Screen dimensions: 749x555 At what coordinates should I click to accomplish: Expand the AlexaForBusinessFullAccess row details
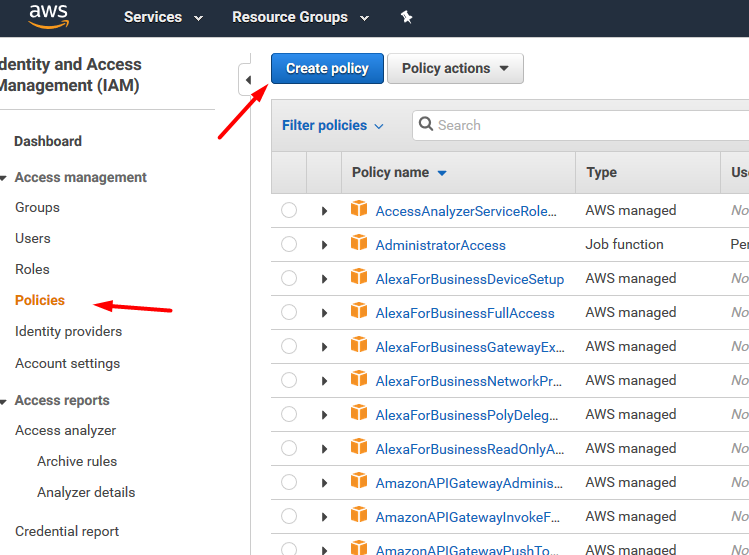pos(324,313)
